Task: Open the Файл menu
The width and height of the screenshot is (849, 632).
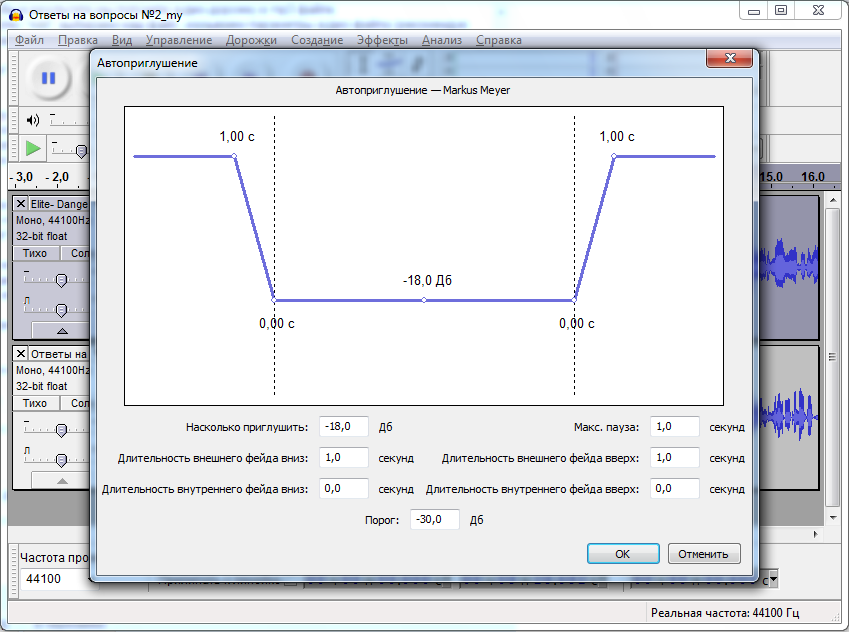Action: tap(29, 40)
